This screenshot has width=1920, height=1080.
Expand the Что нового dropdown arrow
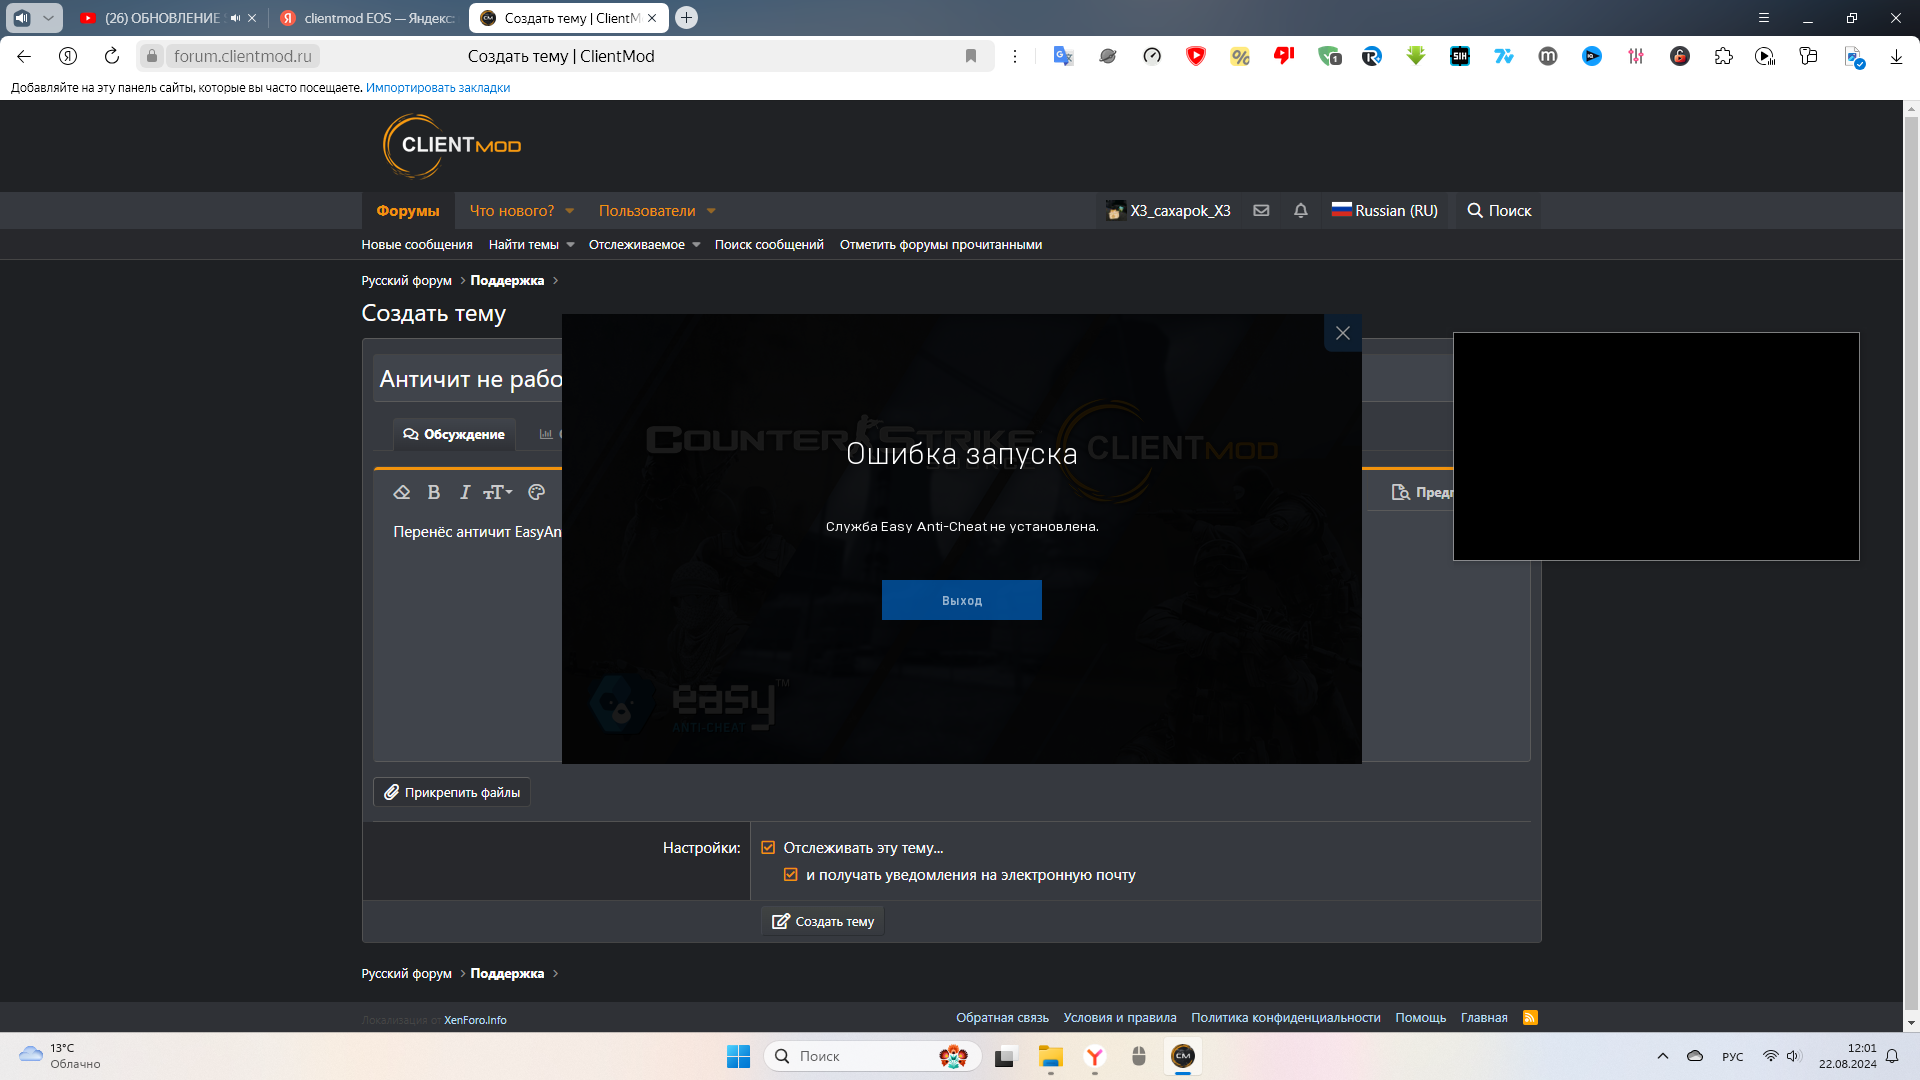tap(570, 211)
